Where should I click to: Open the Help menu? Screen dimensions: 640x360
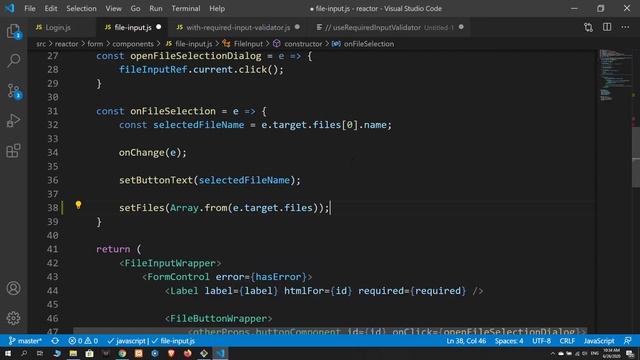217,8
